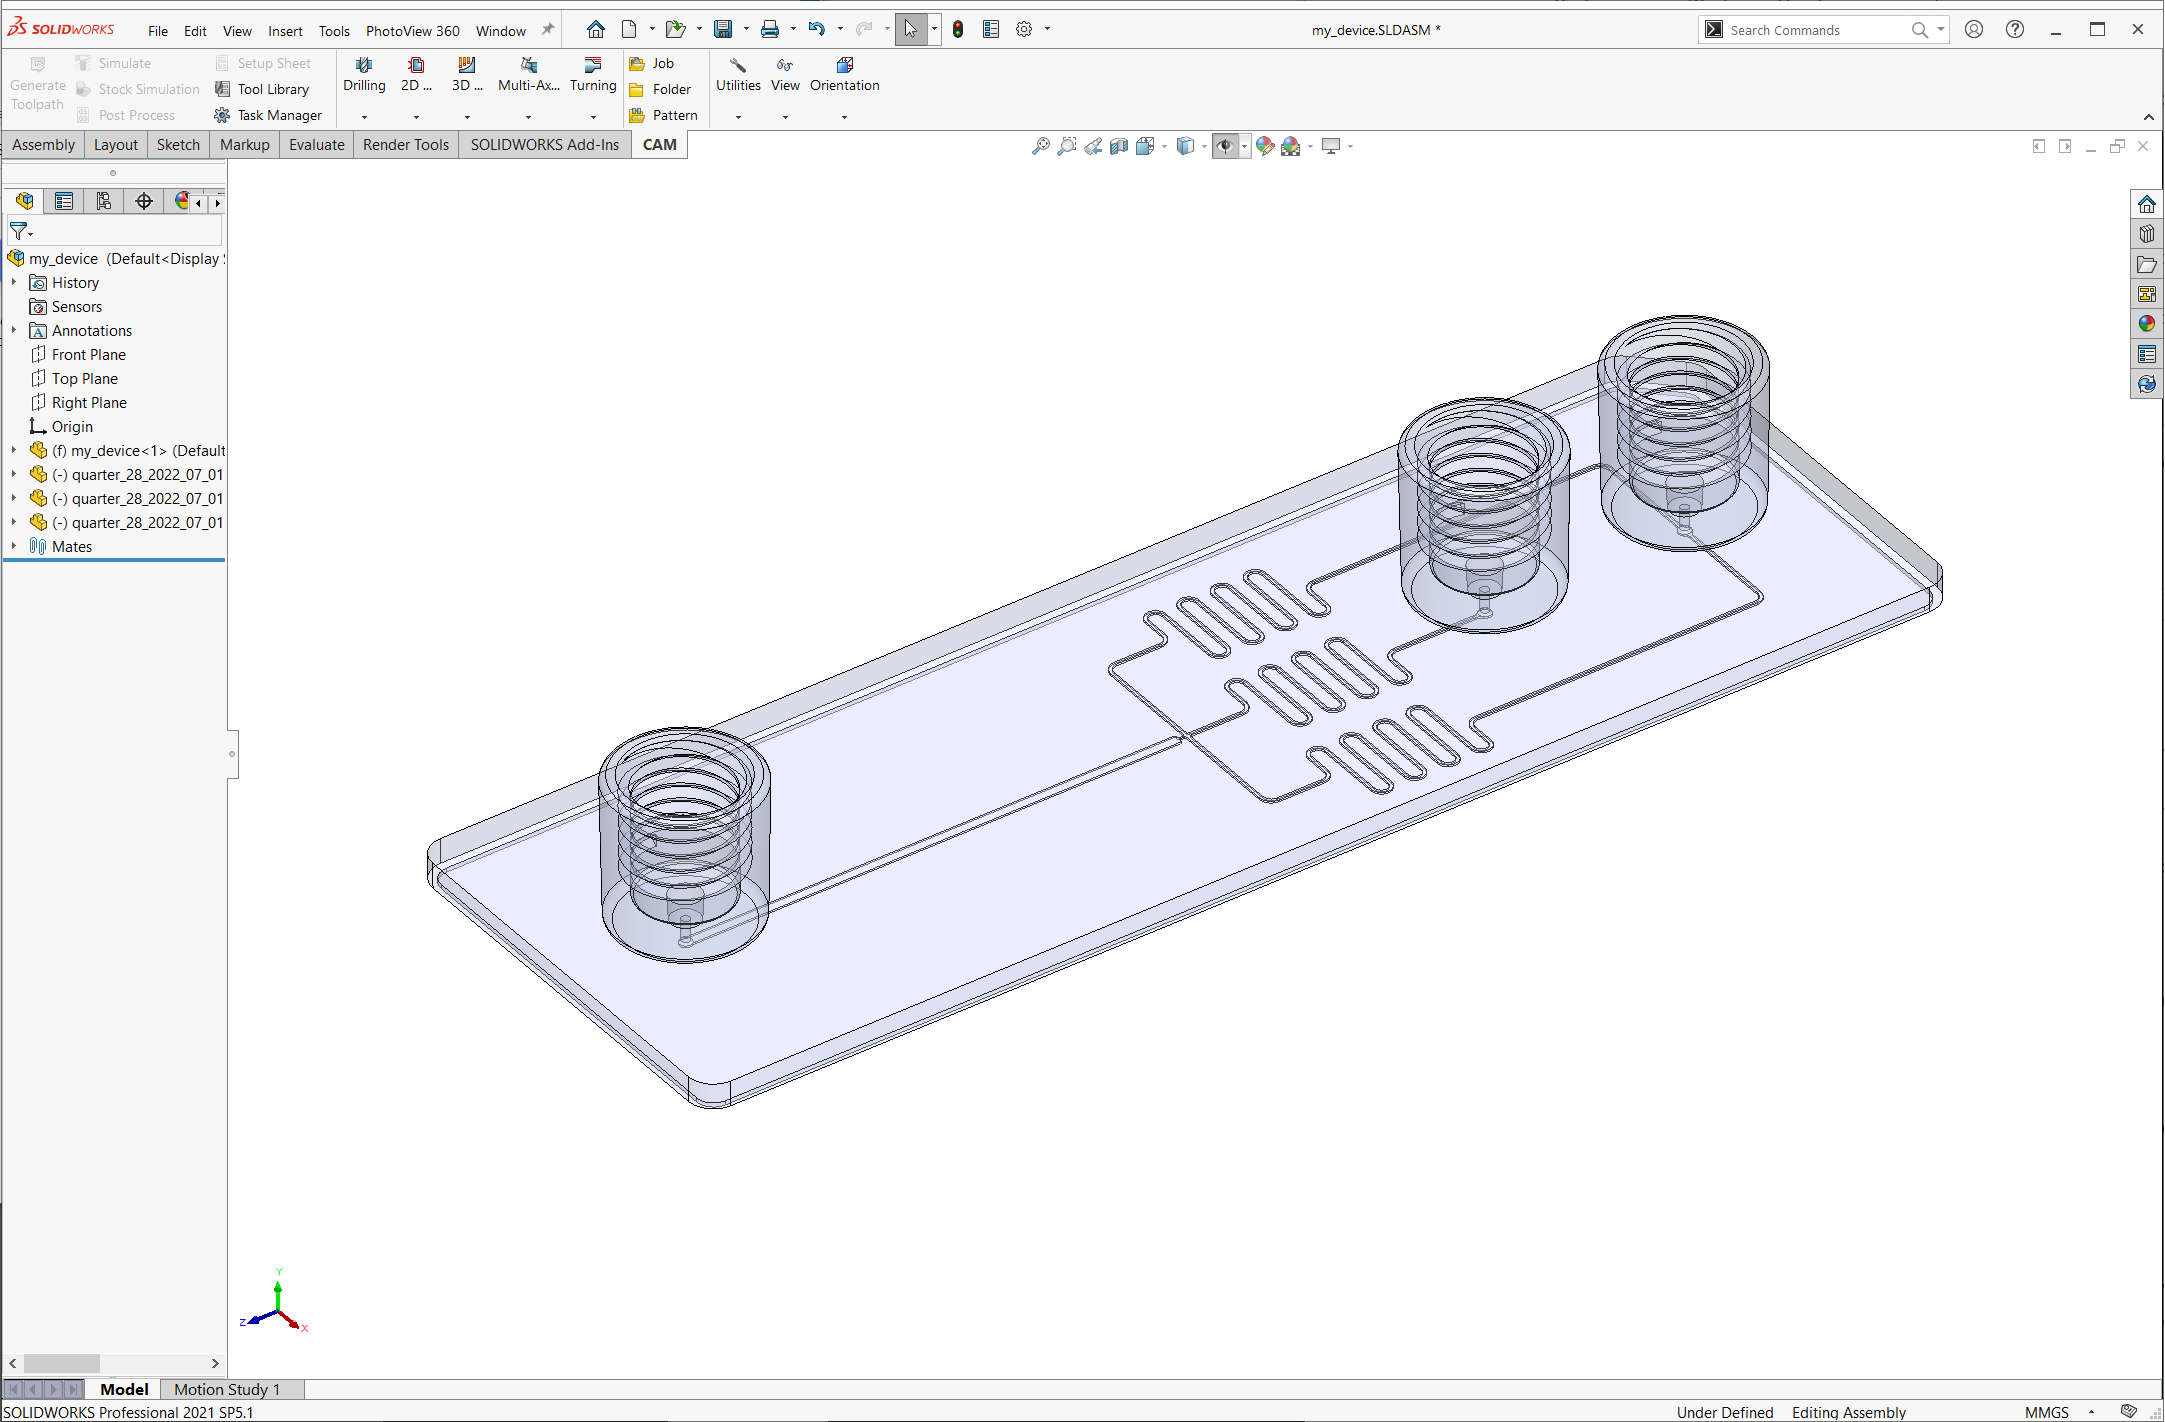Activate the Section View tool

[x=1118, y=146]
